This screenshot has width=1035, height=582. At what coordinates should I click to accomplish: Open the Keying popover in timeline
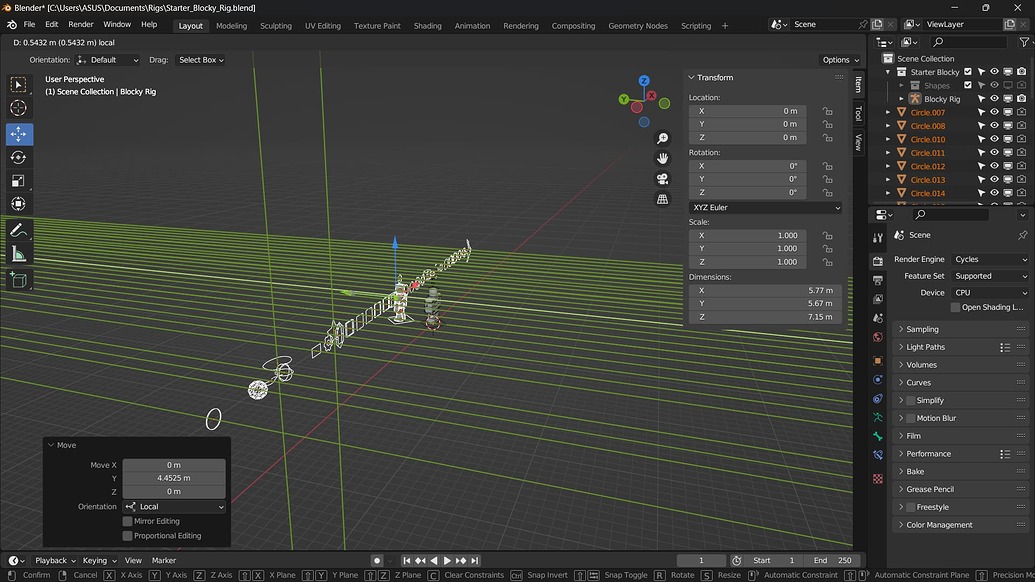[99, 560]
